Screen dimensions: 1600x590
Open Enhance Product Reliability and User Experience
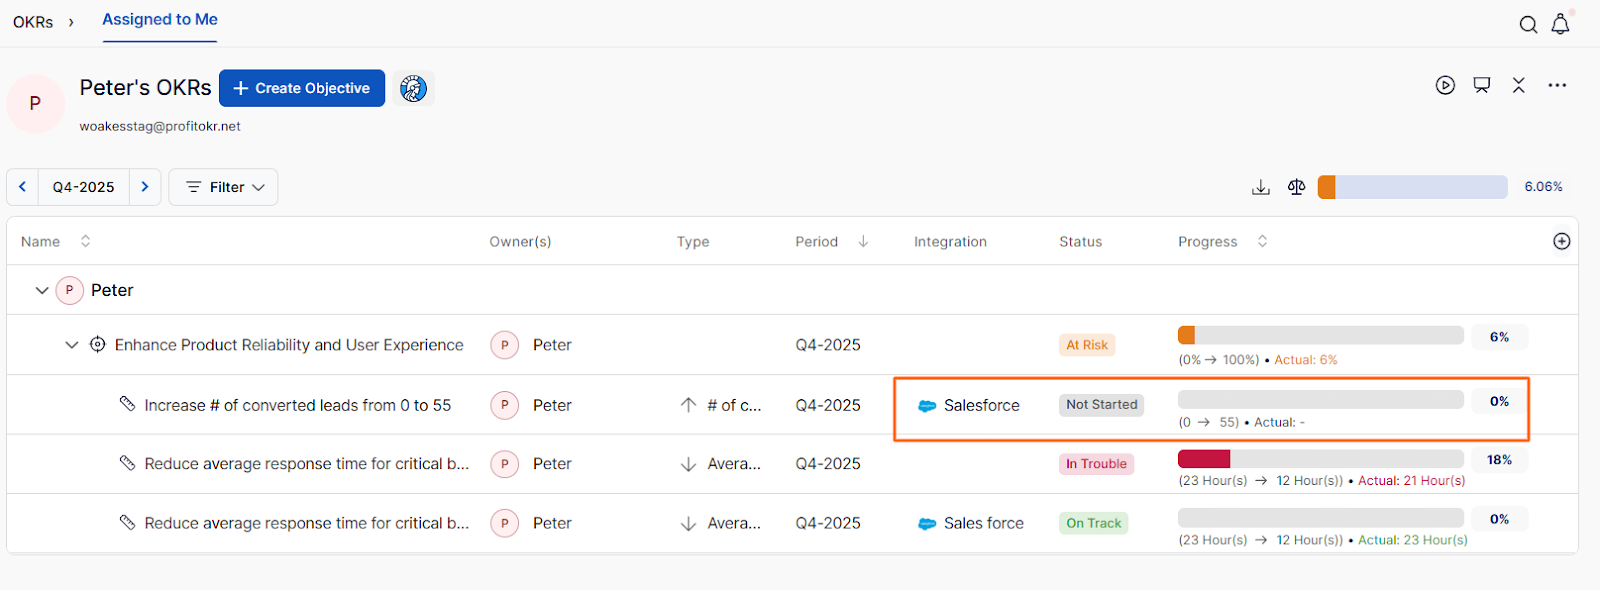click(x=289, y=345)
